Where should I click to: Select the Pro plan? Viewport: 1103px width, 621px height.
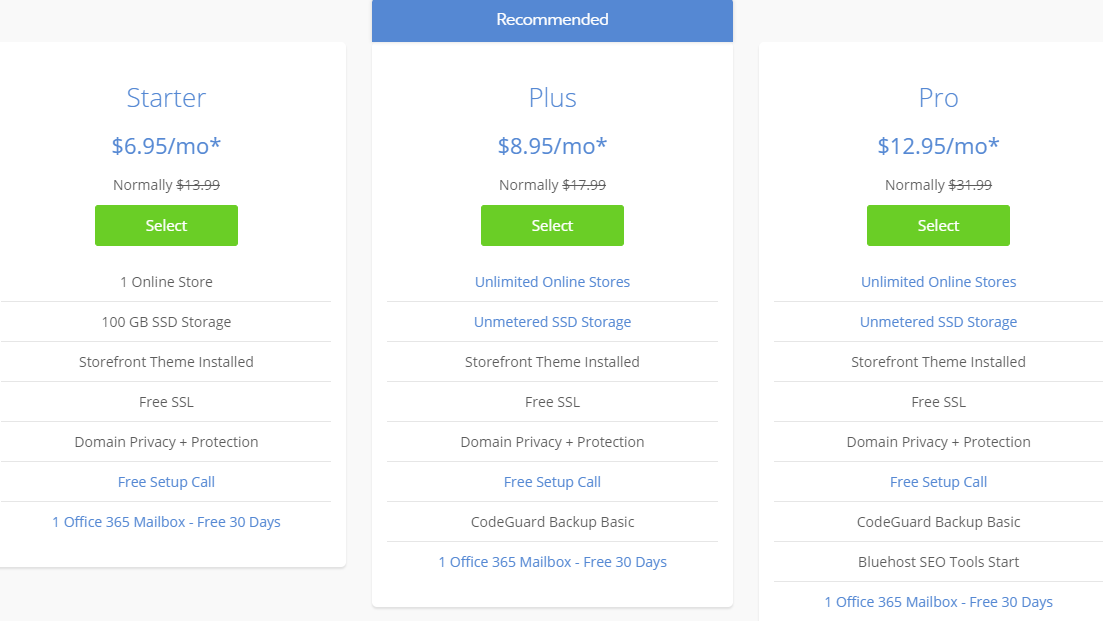coord(938,225)
